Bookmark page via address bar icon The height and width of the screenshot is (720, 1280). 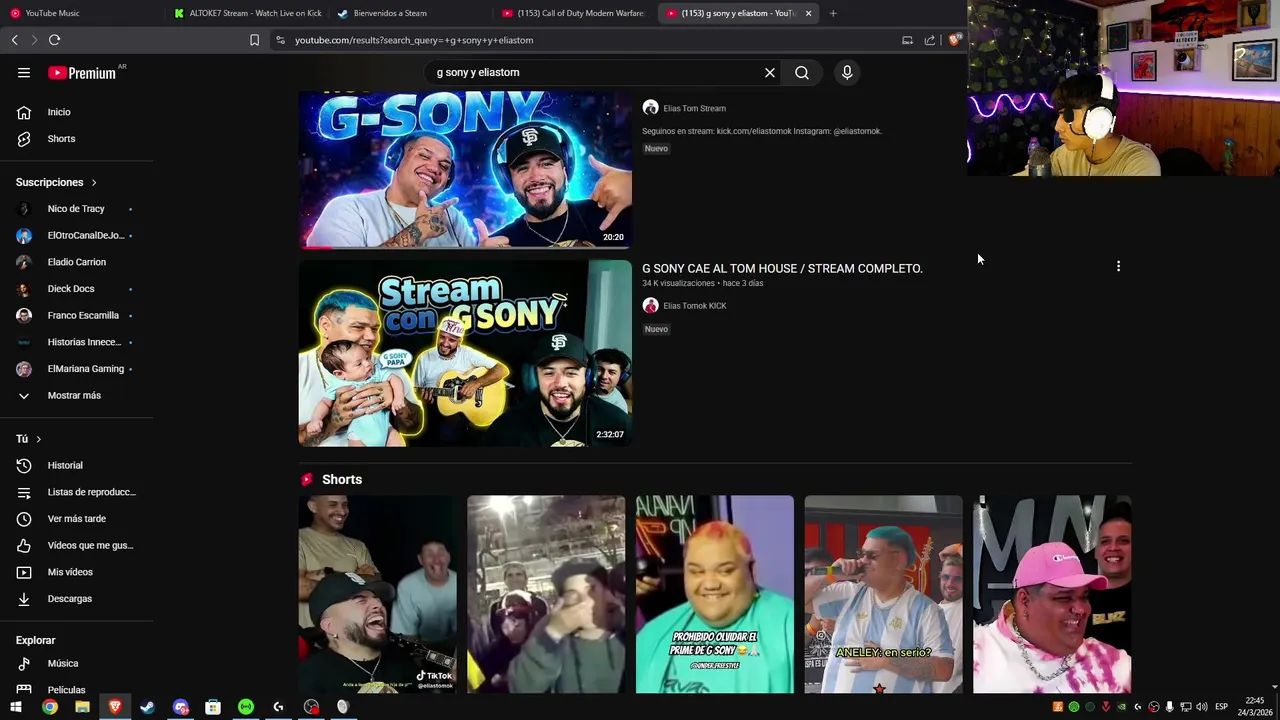[254, 40]
